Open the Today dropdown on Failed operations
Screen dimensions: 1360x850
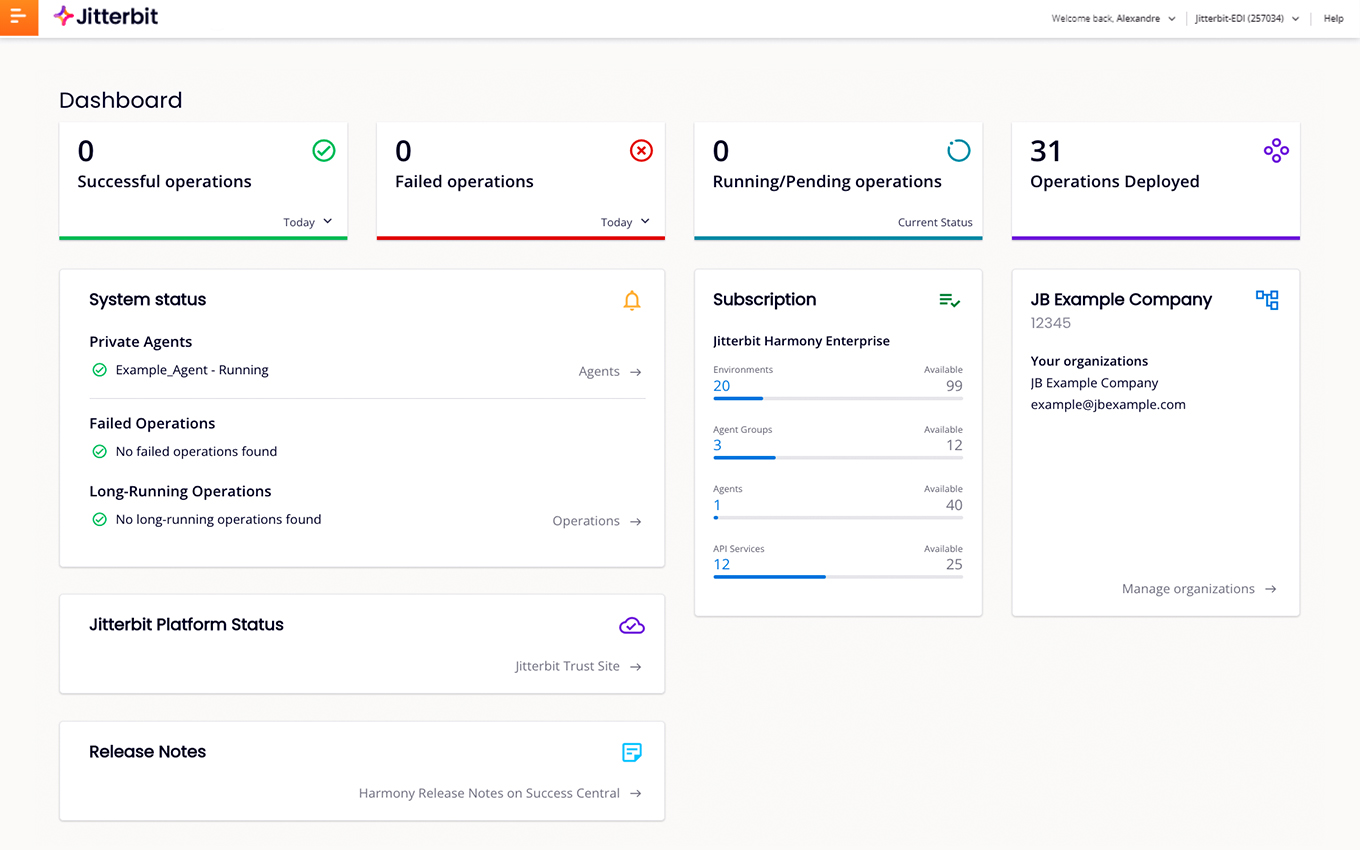(x=626, y=222)
